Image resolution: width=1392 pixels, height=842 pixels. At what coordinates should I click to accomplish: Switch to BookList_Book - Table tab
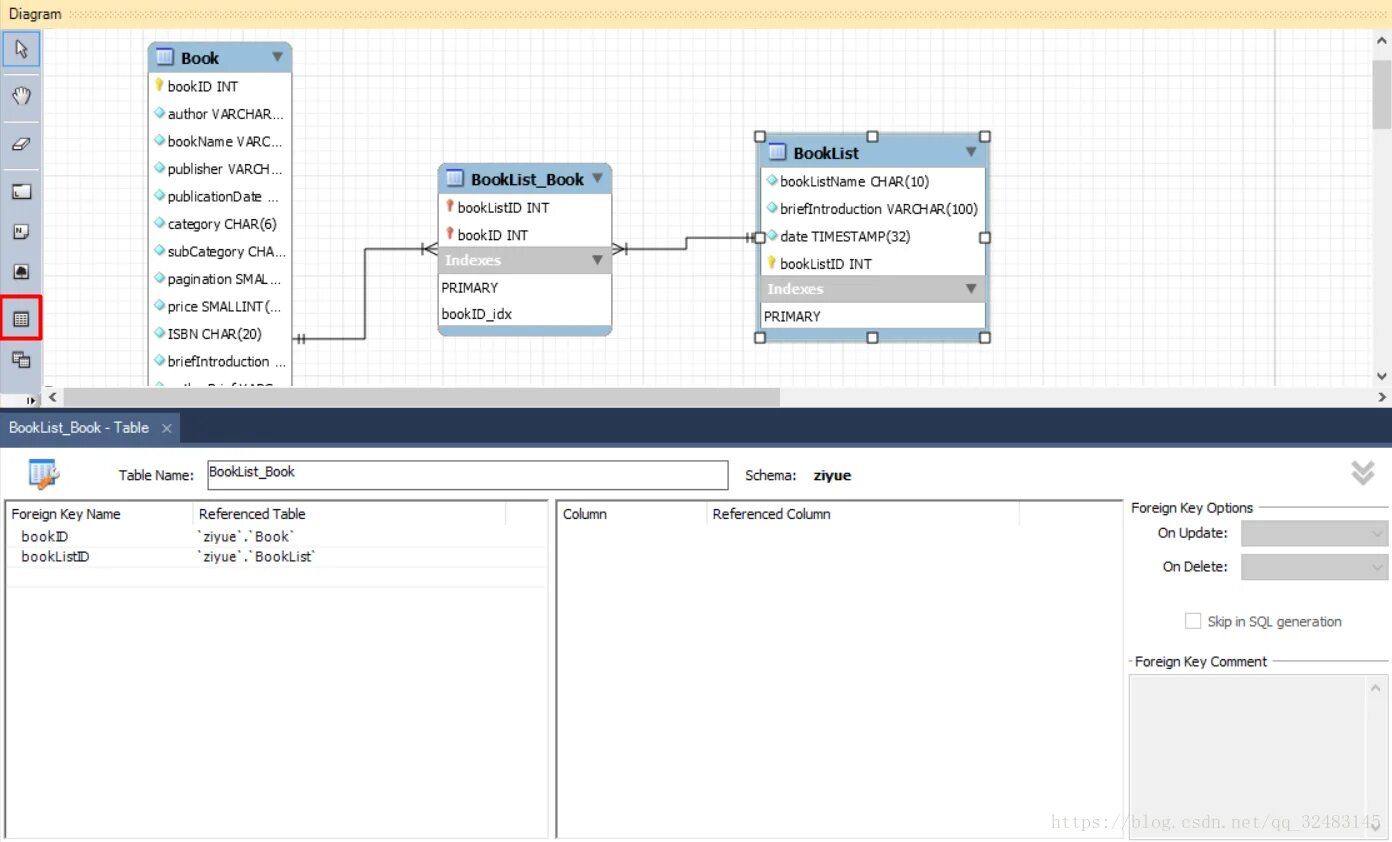pos(79,427)
